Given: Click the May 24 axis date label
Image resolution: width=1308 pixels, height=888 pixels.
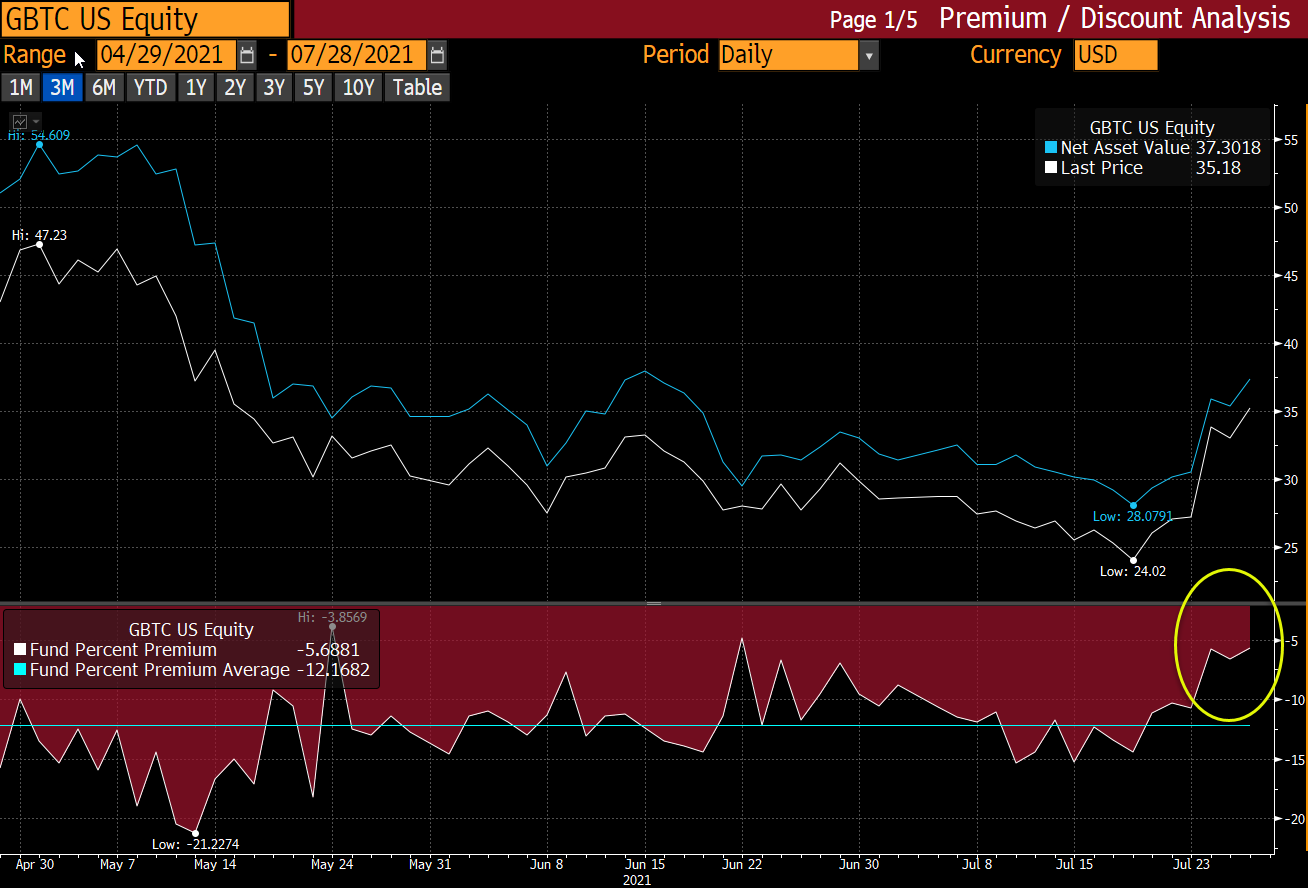Looking at the screenshot, I should [x=333, y=863].
